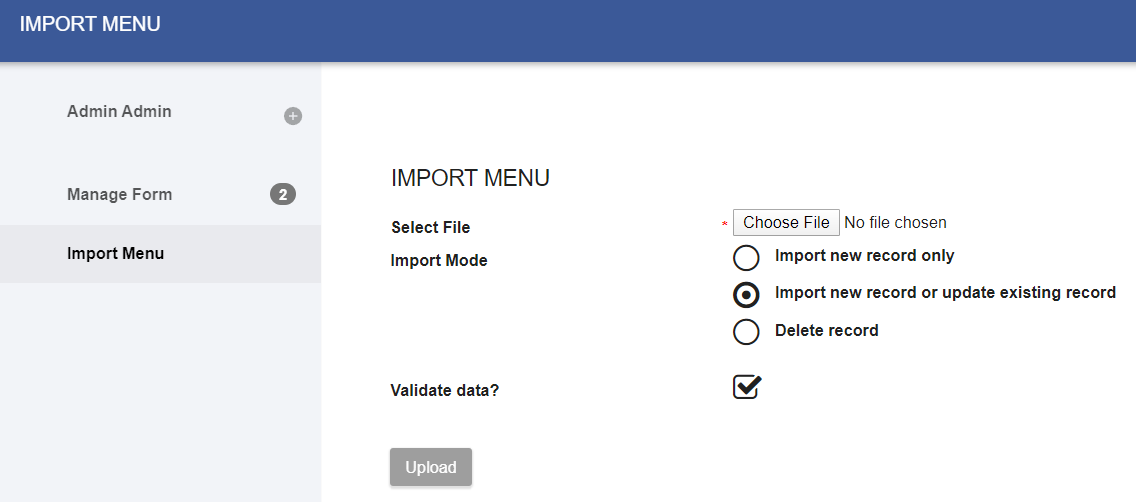Select the 'Import new record only' radio button
Viewport: 1136px width, 502px height.
click(x=746, y=258)
